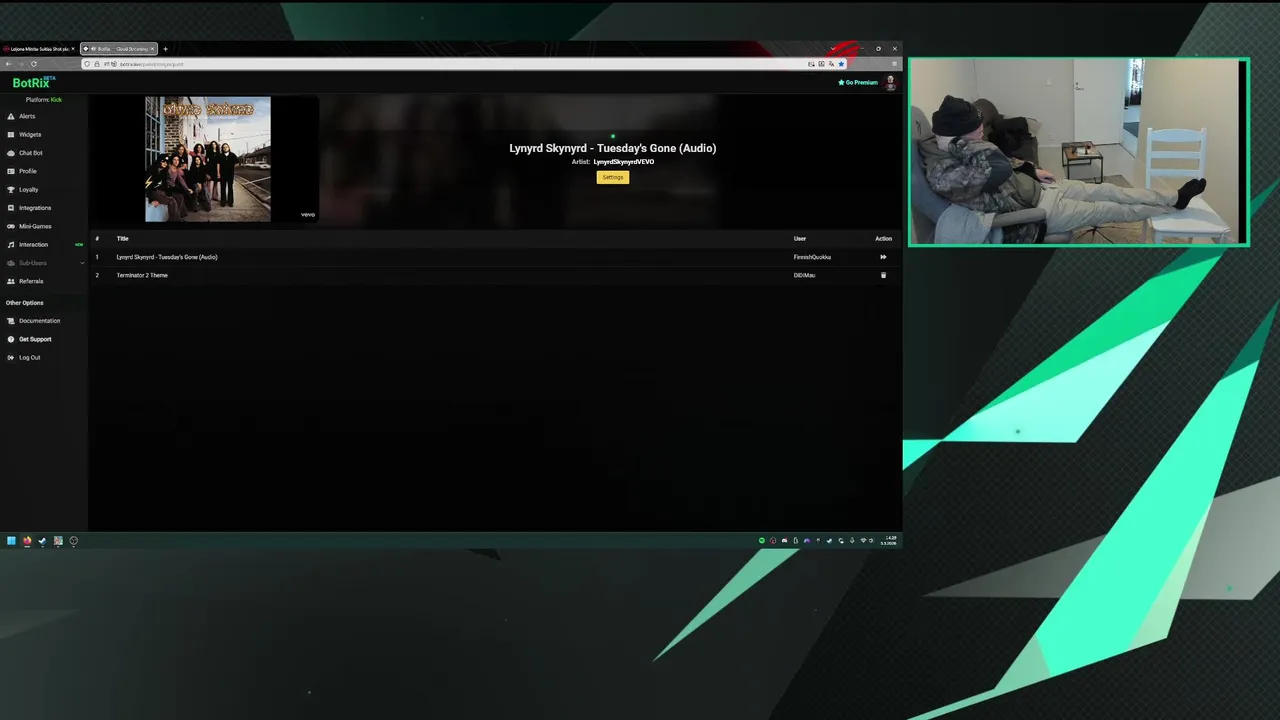Open the Mini-Games section
Screen dimensions: 1280x720
(35, 226)
